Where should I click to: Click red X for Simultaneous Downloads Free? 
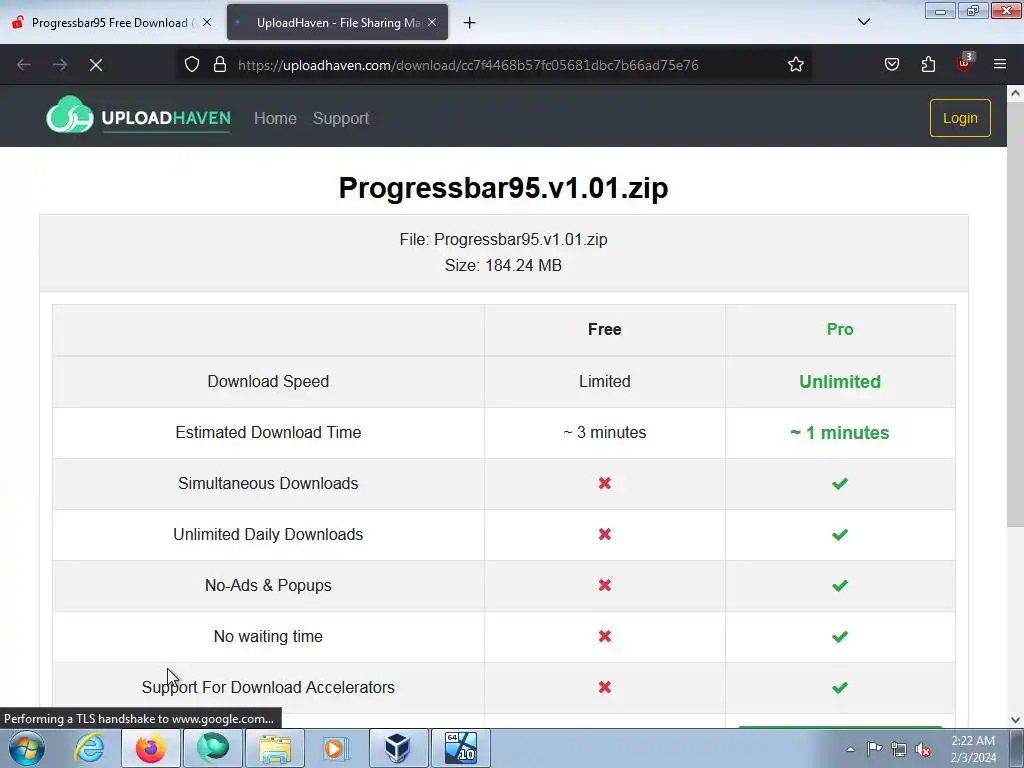click(605, 483)
